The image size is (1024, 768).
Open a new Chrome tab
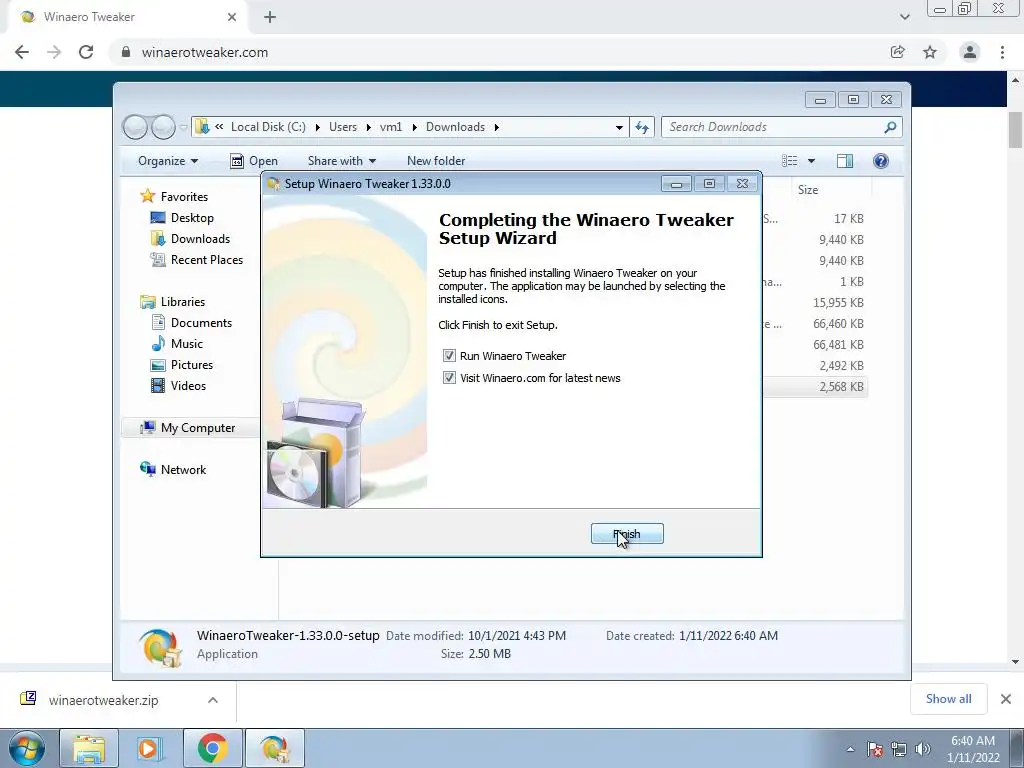point(270,17)
